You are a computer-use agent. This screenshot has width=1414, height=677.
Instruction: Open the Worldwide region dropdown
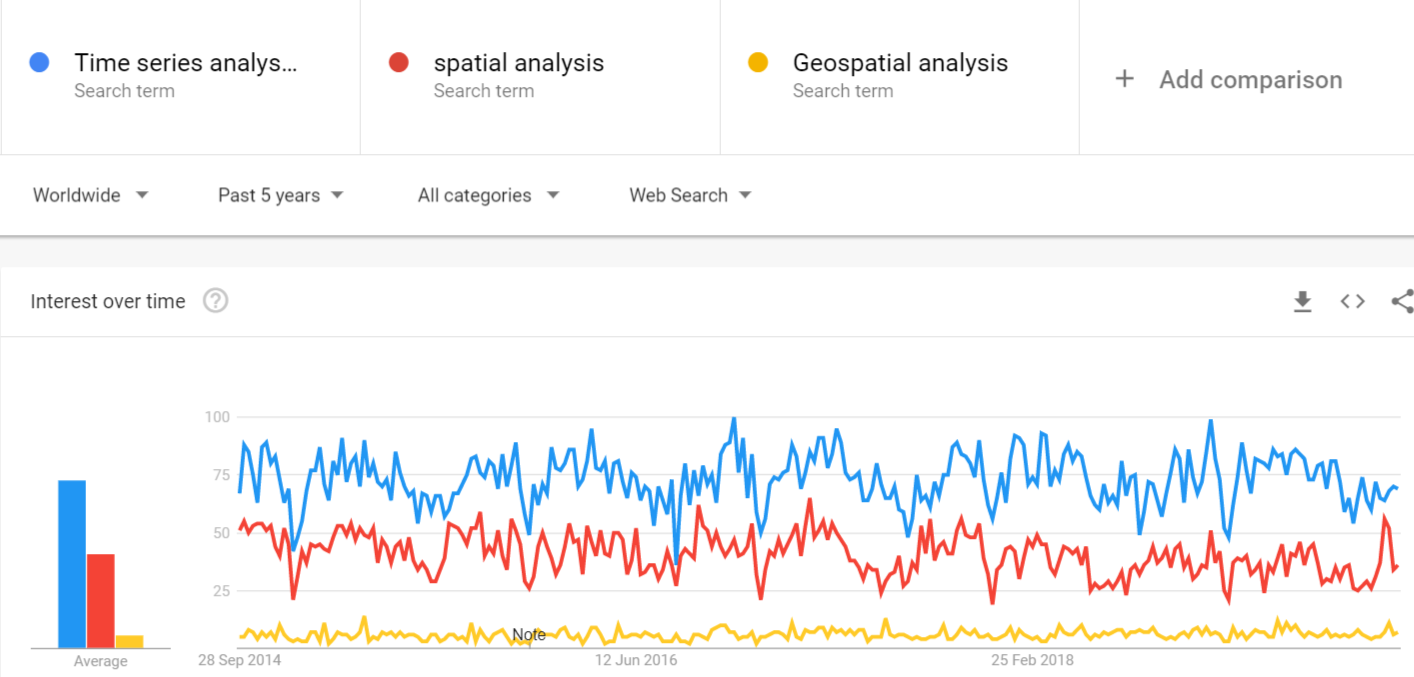tap(91, 195)
